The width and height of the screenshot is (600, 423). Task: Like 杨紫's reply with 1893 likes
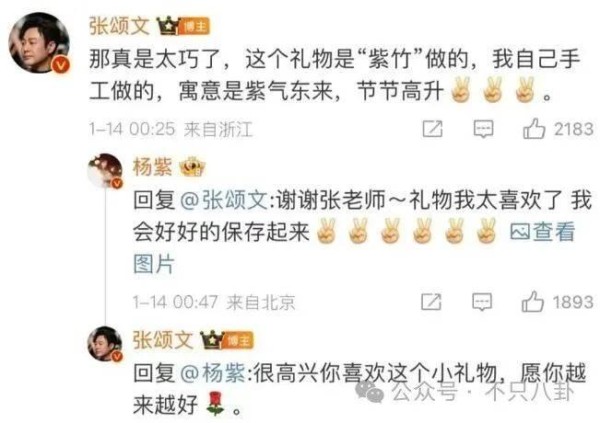coord(533,302)
